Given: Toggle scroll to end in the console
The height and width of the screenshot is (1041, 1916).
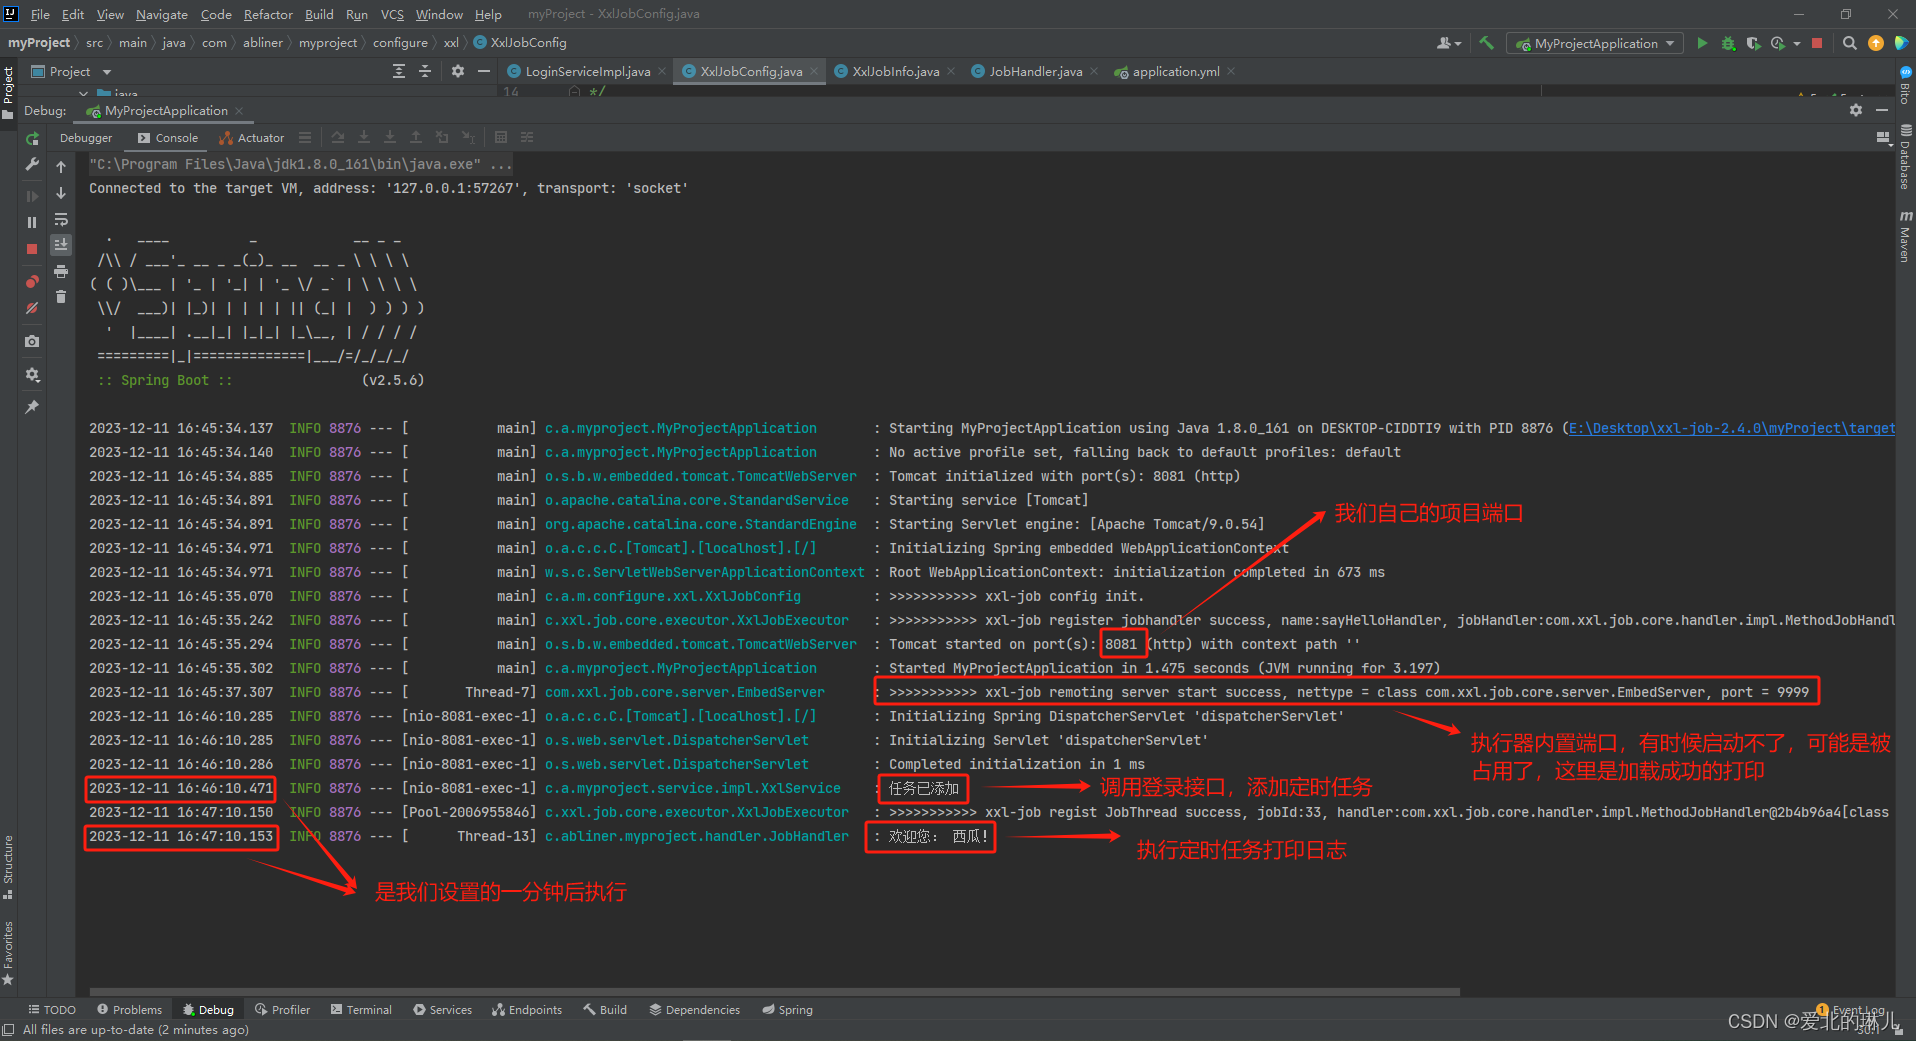Looking at the screenshot, I should pyautogui.click(x=61, y=244).
